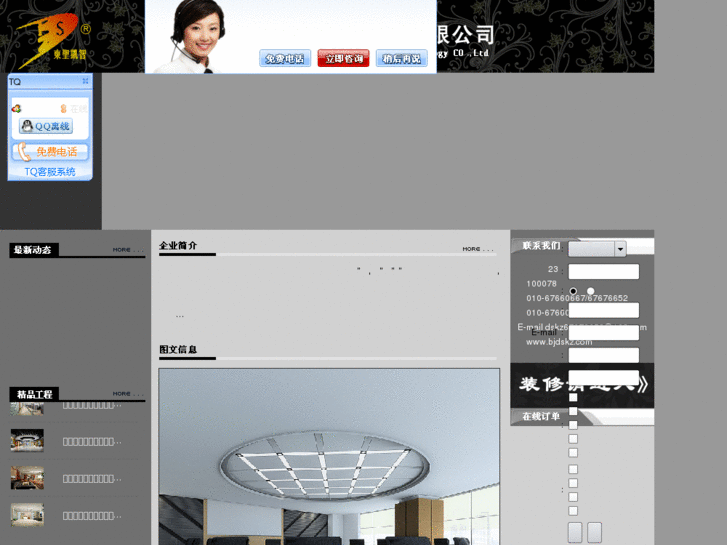
Task: Open MORE link beside 最新动态
Action: [x=127, y=250]
